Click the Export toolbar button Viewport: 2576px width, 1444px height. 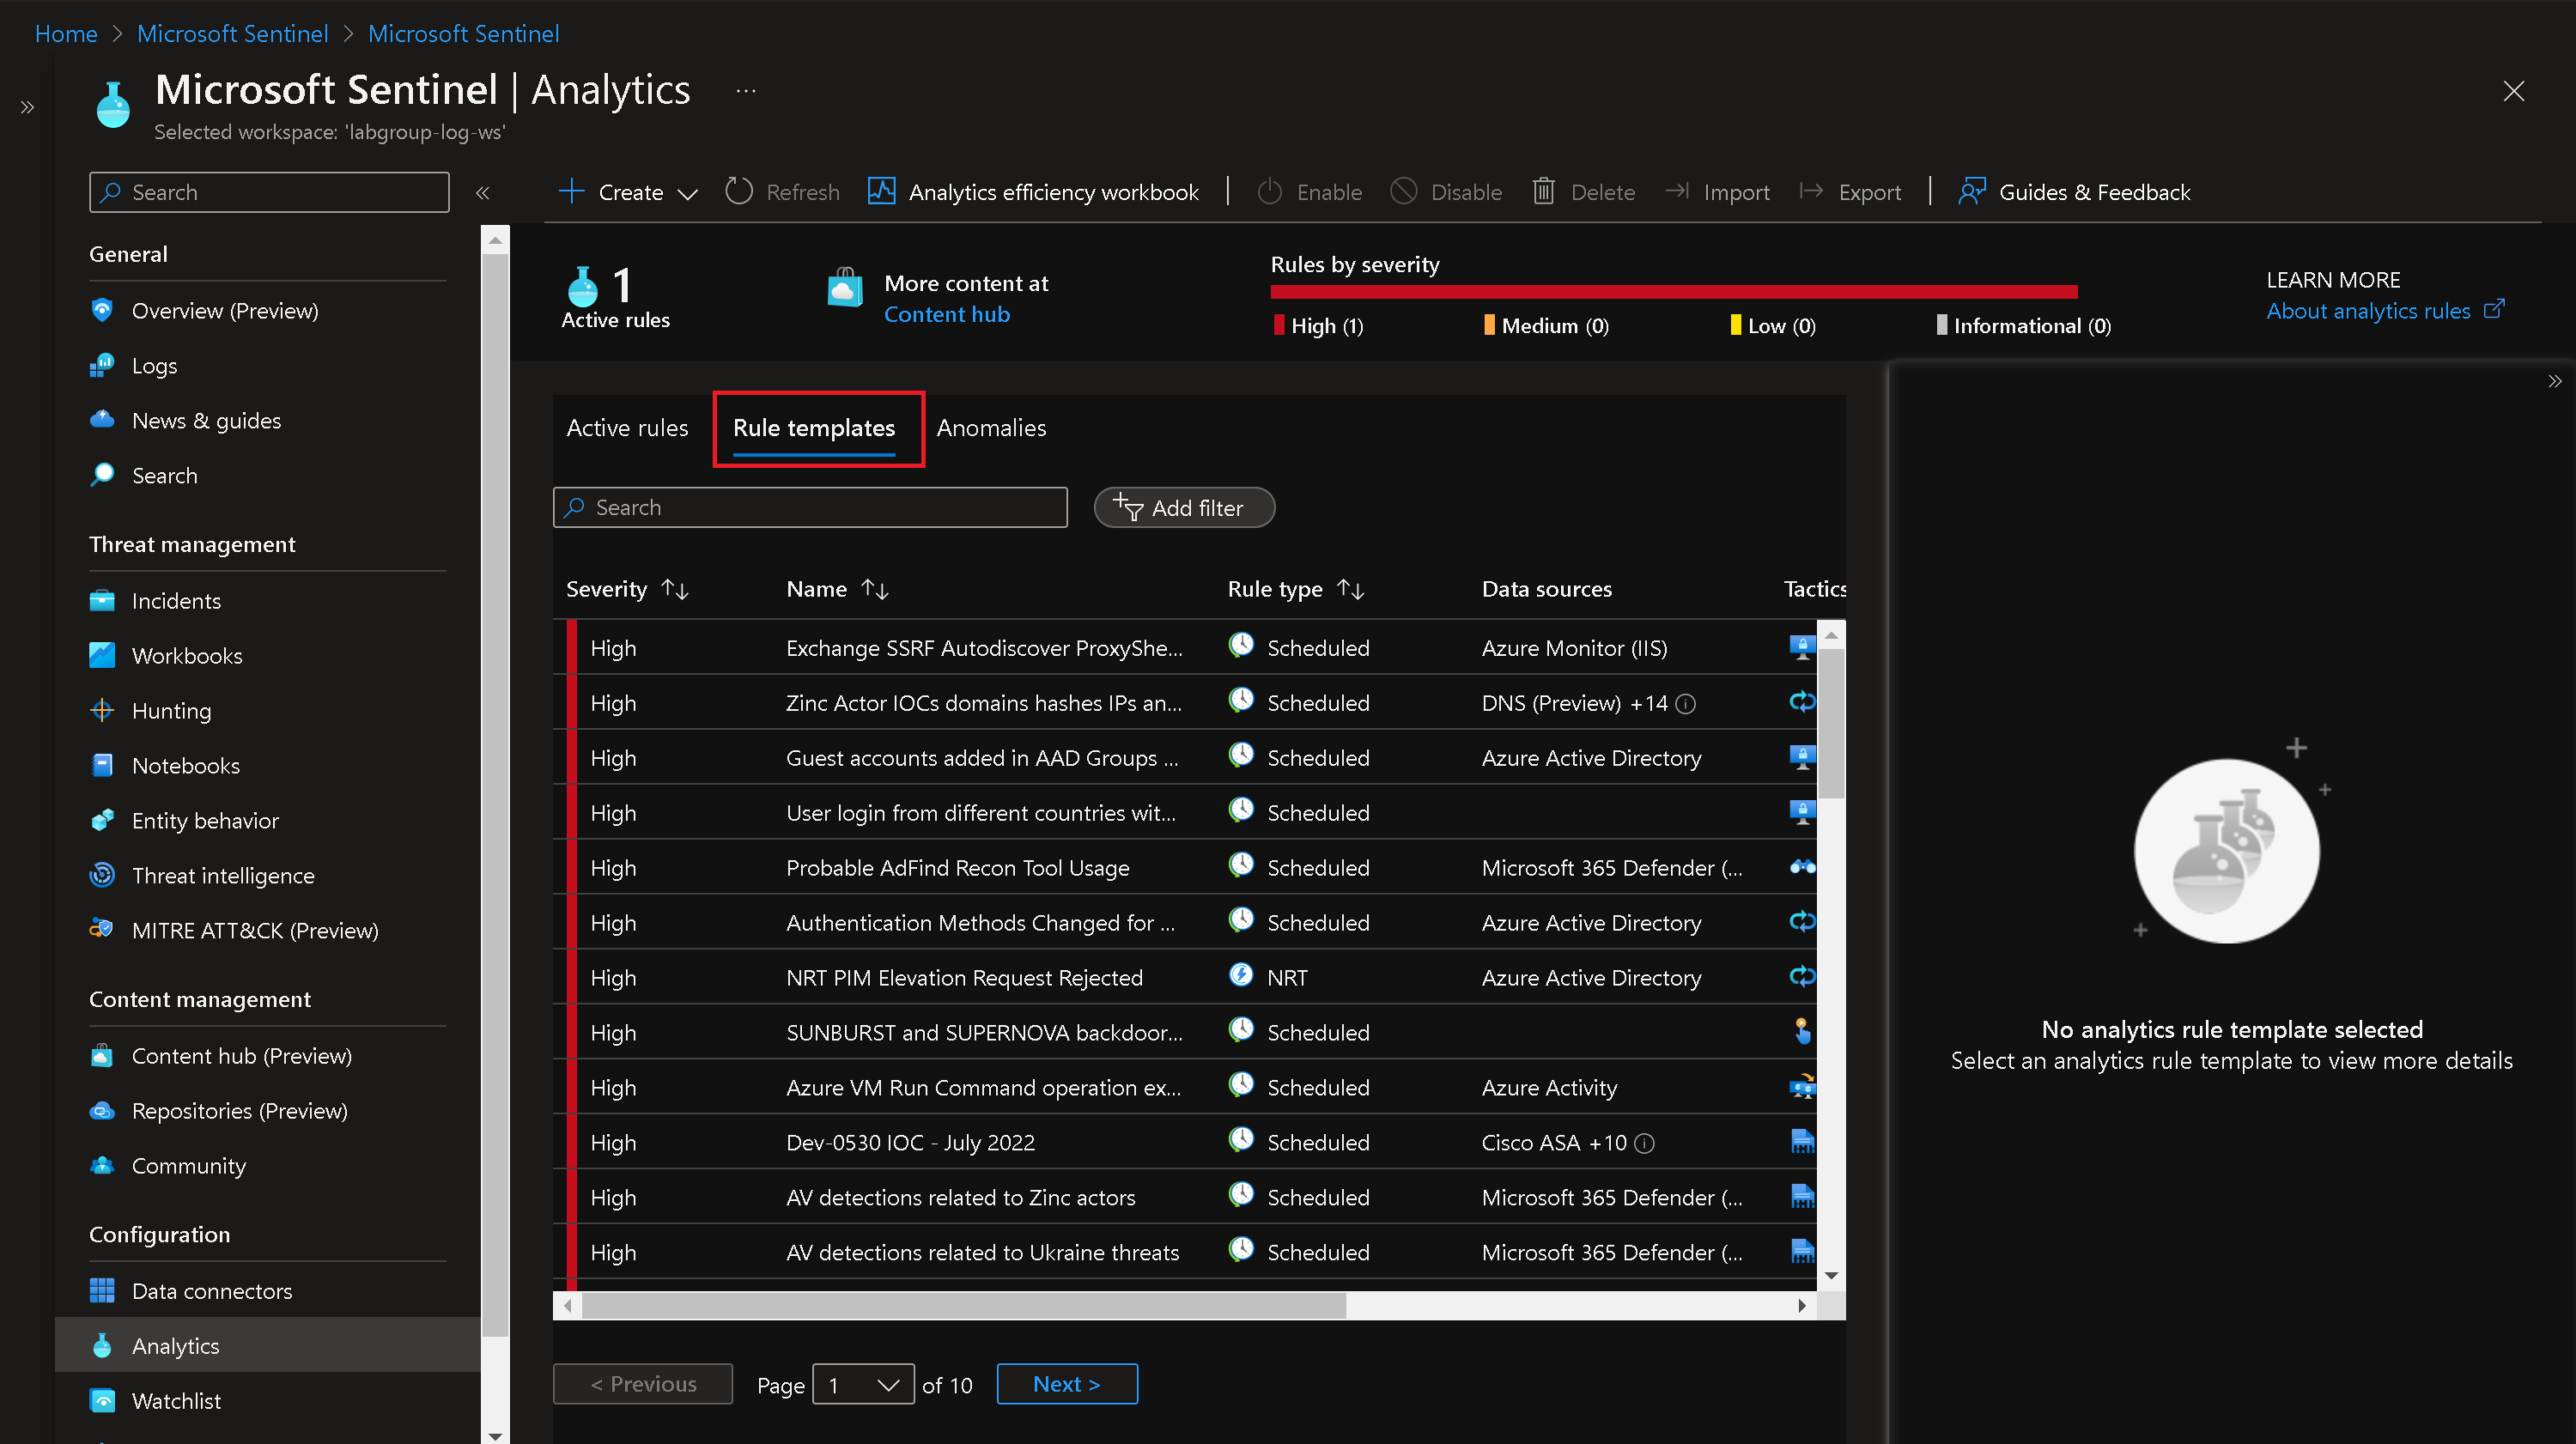pos(1850,191)
